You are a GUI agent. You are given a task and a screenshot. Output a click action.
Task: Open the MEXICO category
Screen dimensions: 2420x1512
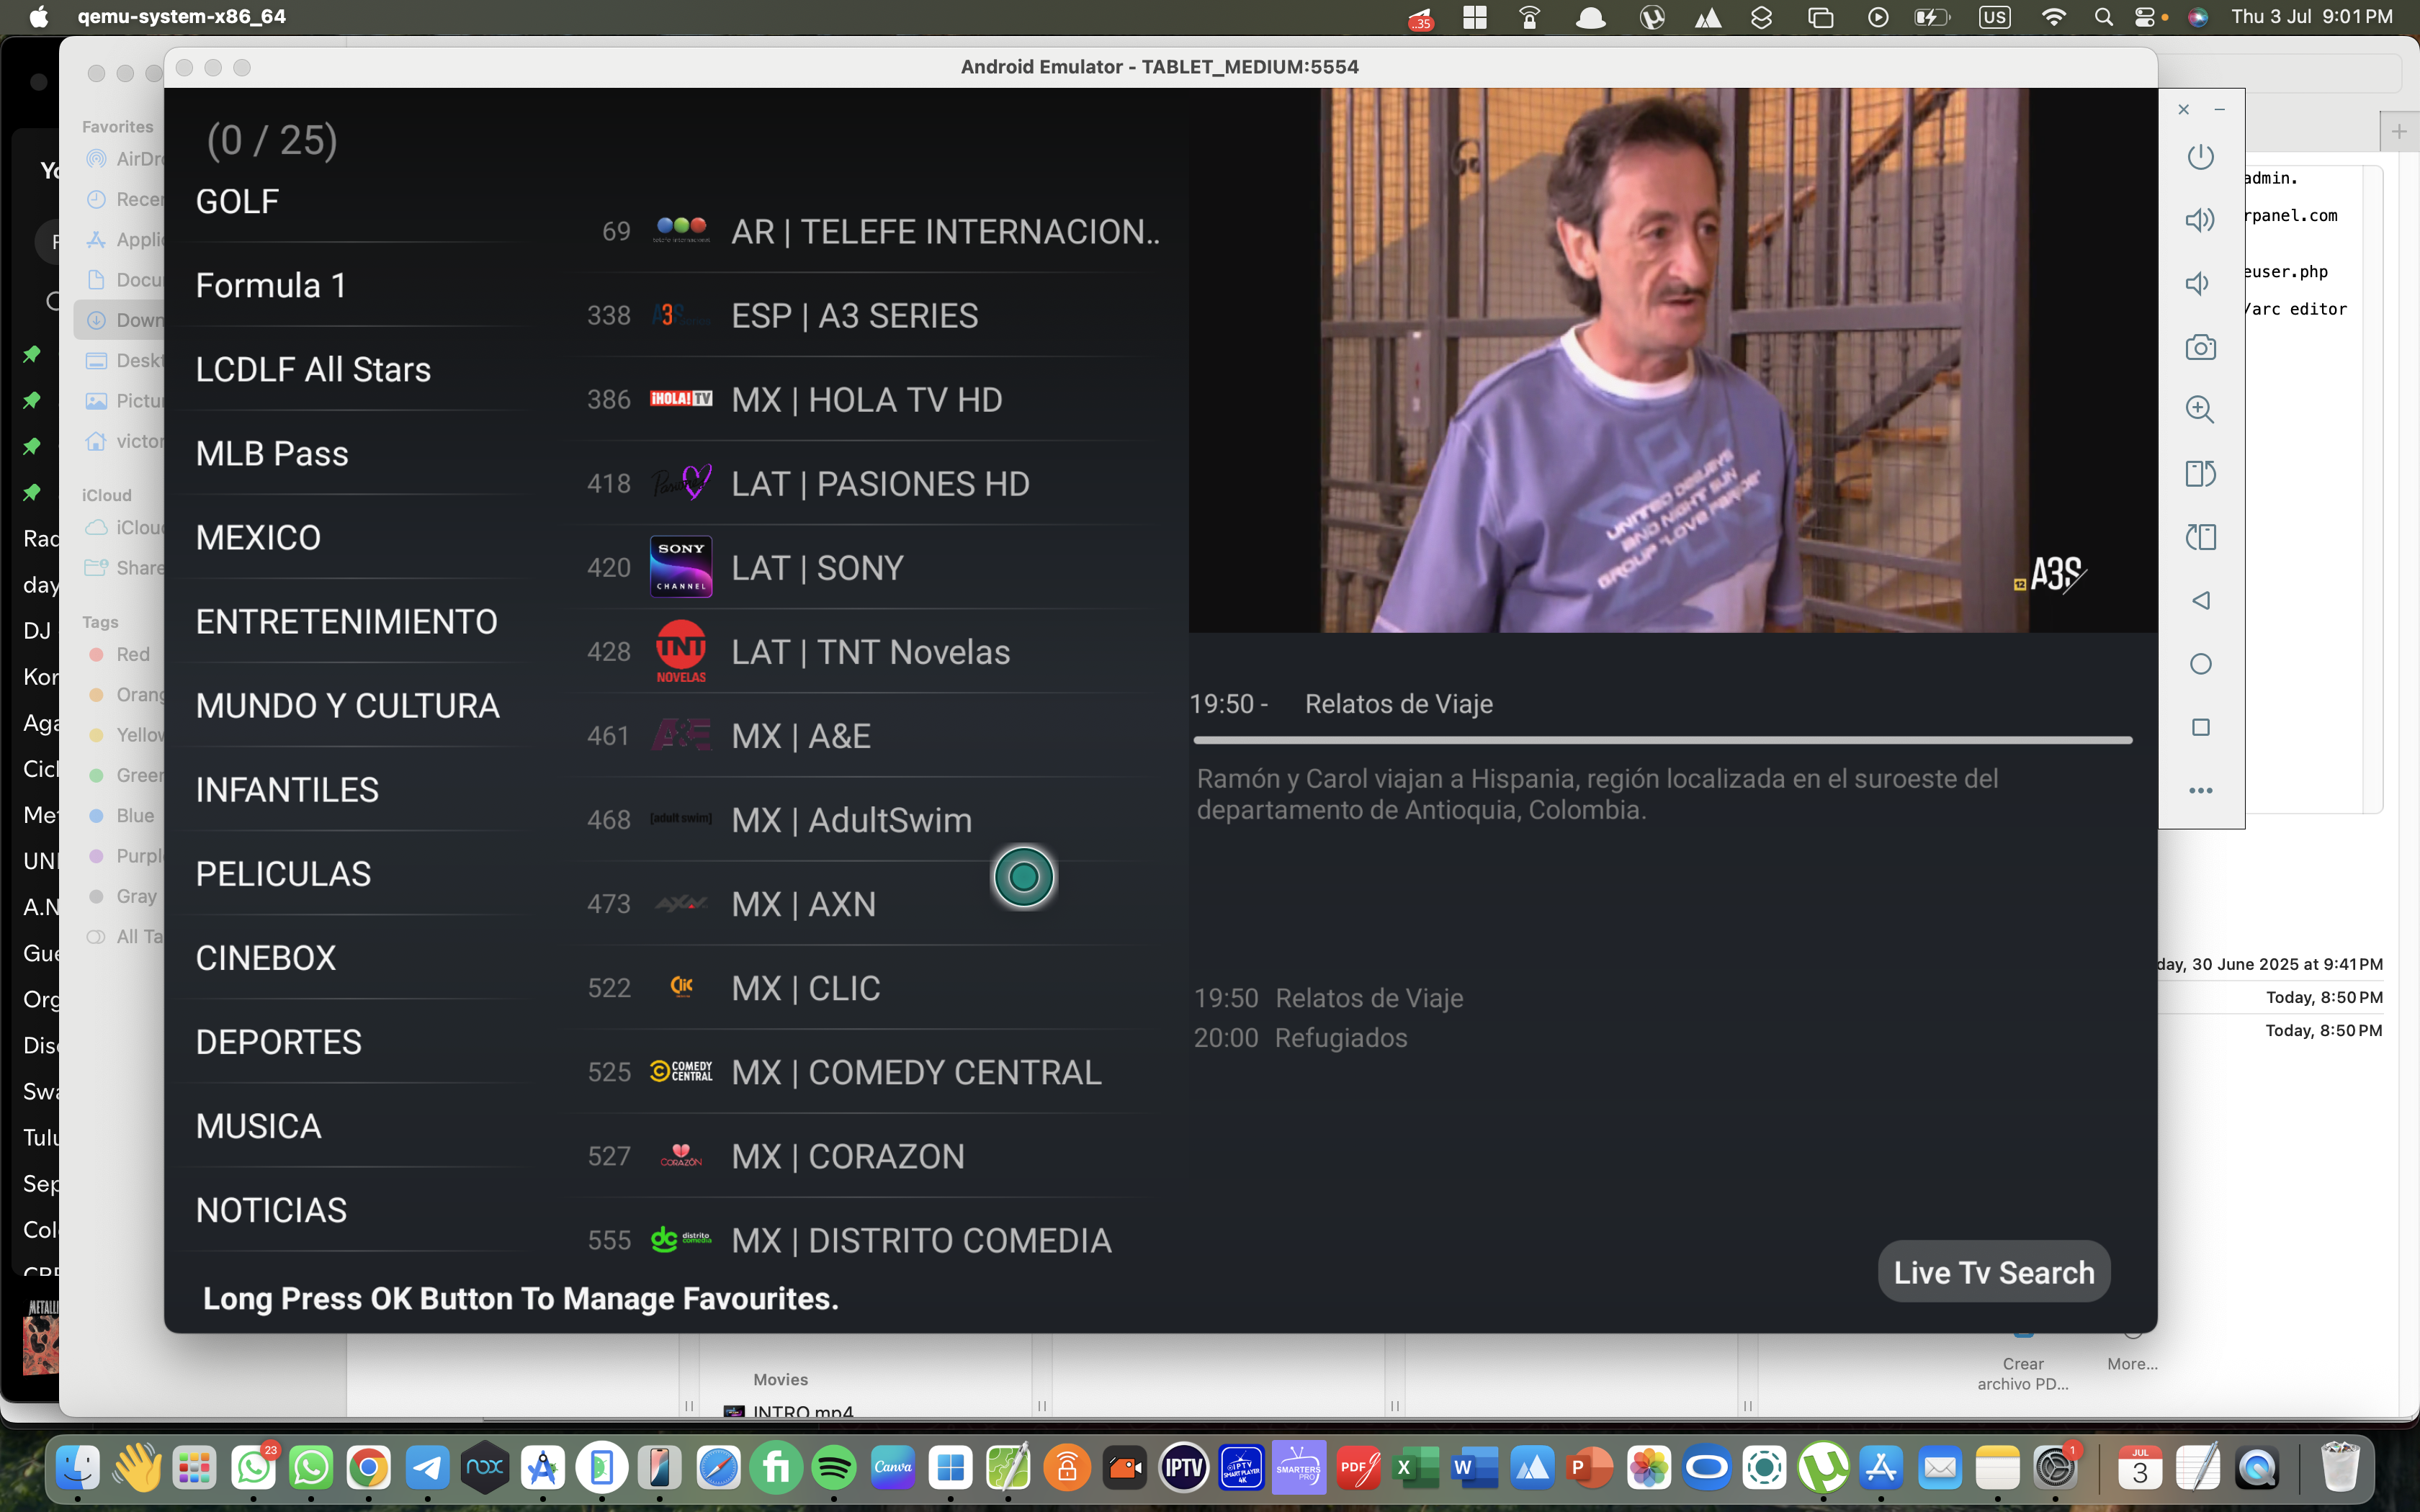pos(258,538)
